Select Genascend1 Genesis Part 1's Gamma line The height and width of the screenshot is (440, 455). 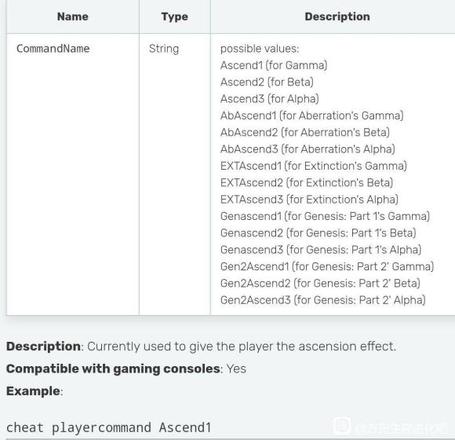(325, 216)
